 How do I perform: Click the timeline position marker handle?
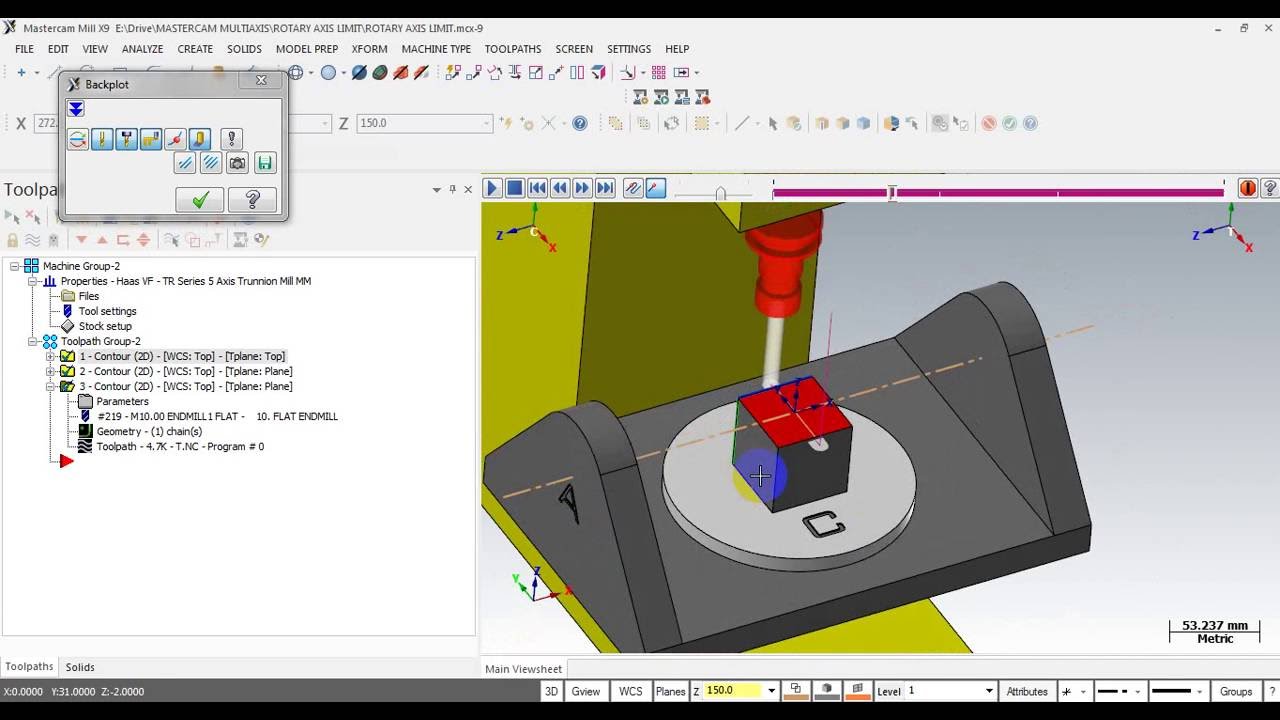(892, 193)
